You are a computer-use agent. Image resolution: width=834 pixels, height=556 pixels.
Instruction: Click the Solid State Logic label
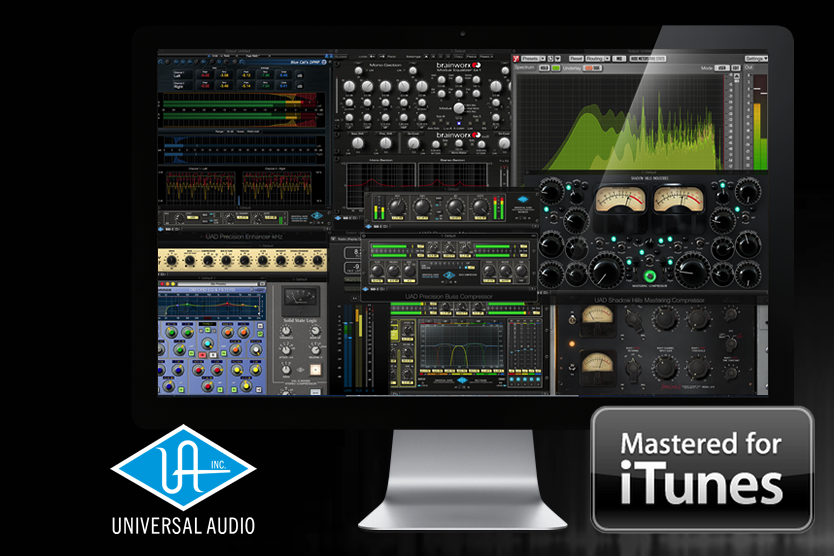pyautogui.click(x=300, y=320)
